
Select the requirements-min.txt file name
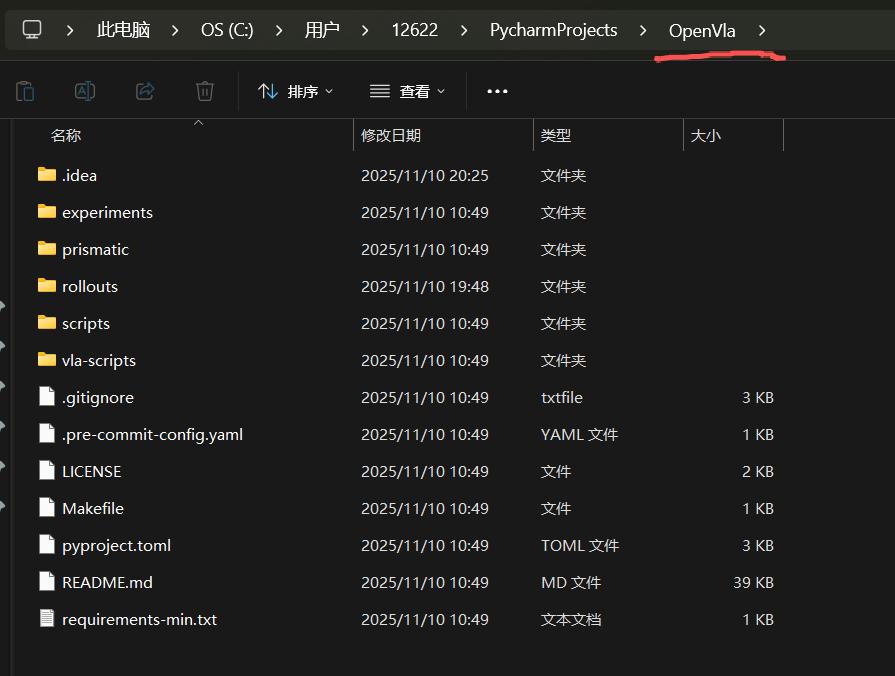click(139, 619)
